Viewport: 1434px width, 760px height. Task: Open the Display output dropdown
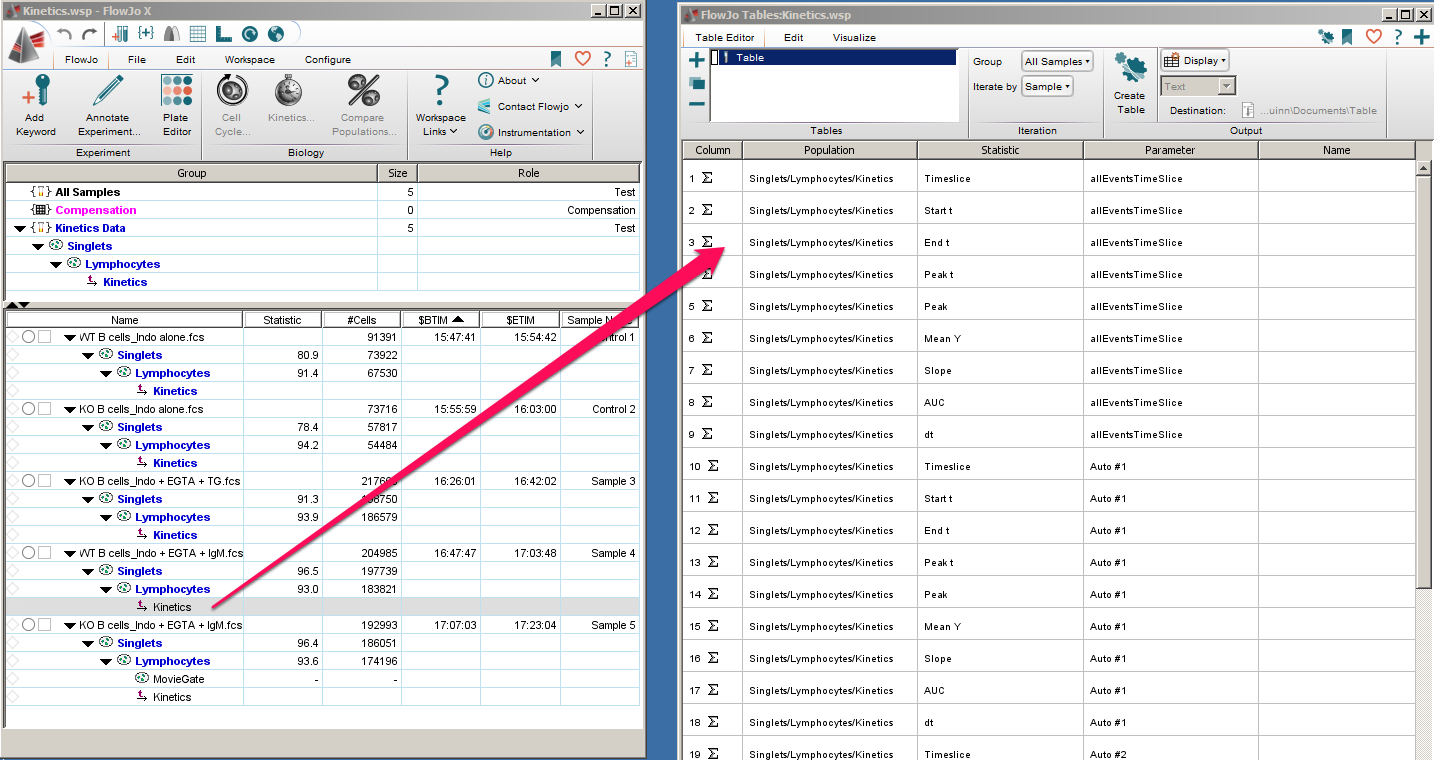click(1194, 60)
